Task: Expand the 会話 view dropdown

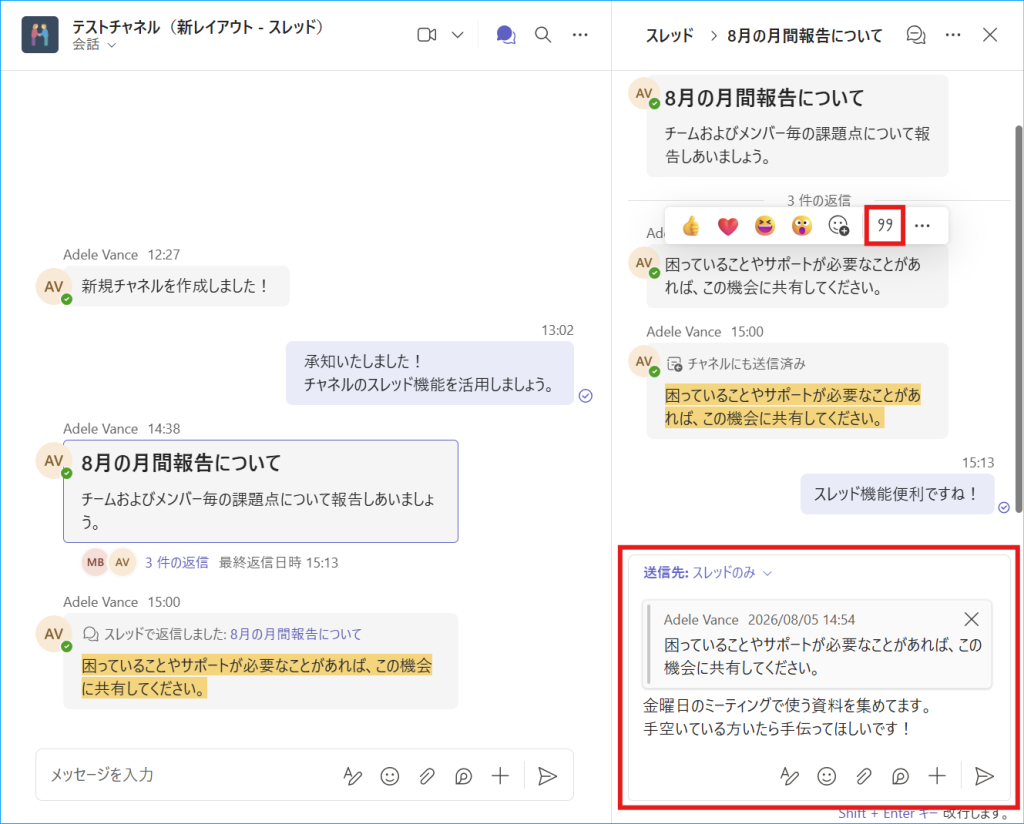Action: [95, 45]
